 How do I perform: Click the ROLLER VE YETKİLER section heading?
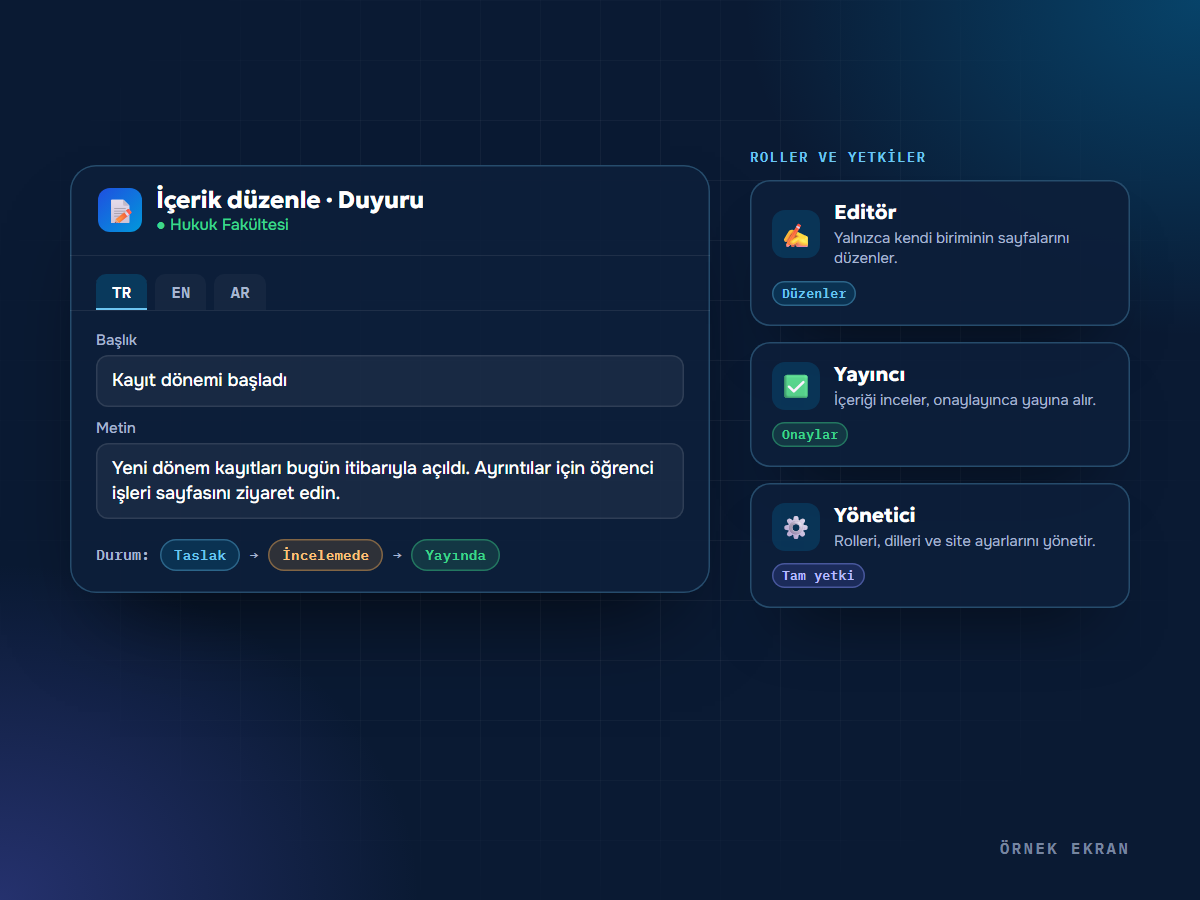click(x=838, y=157)
